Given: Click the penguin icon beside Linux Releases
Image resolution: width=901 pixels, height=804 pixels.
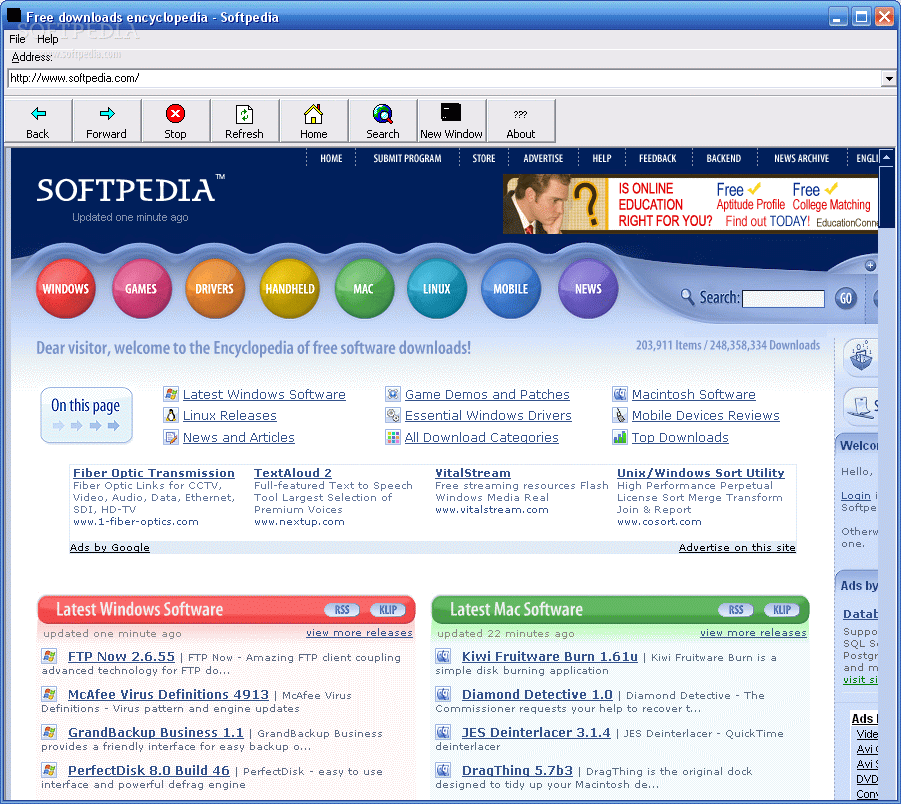Looking at the screenshot, I should [x=171, y=415].
